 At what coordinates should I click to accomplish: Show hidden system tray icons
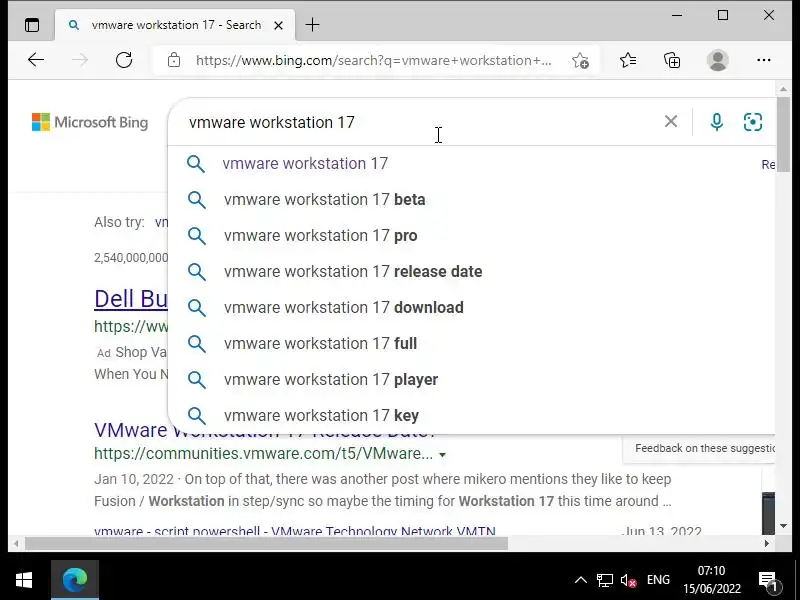click(x=581, y=580)
